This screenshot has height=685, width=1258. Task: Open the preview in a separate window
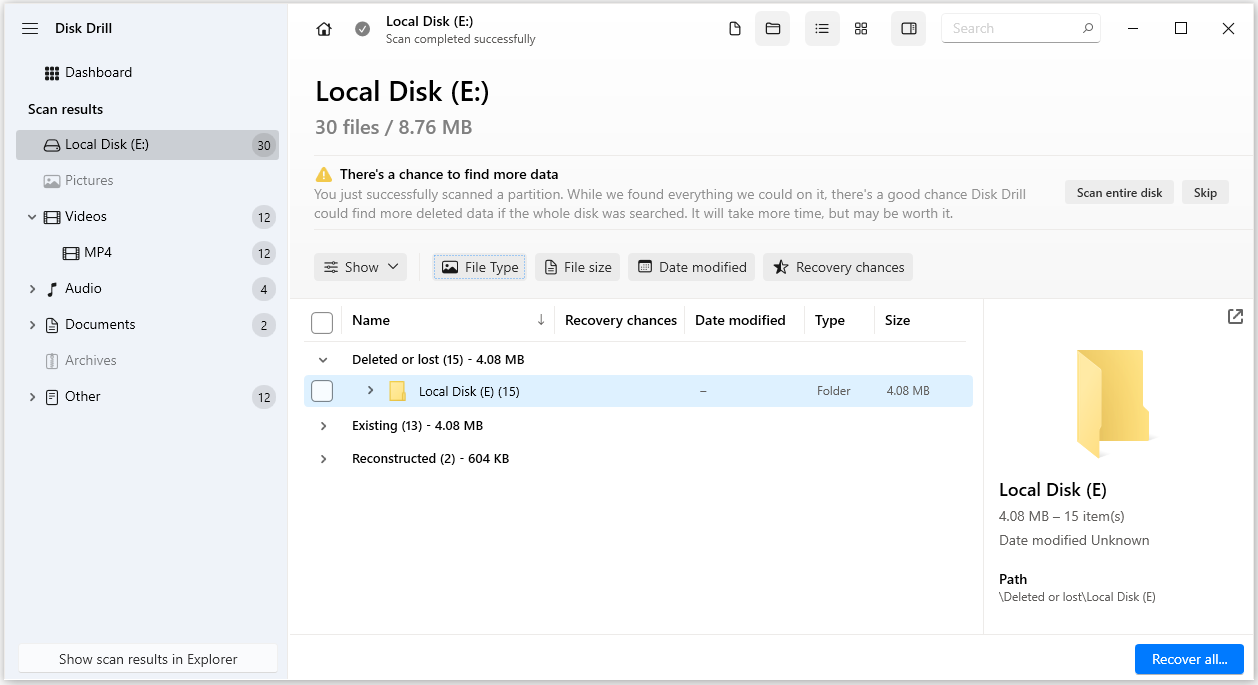(x=1234, y=316)
